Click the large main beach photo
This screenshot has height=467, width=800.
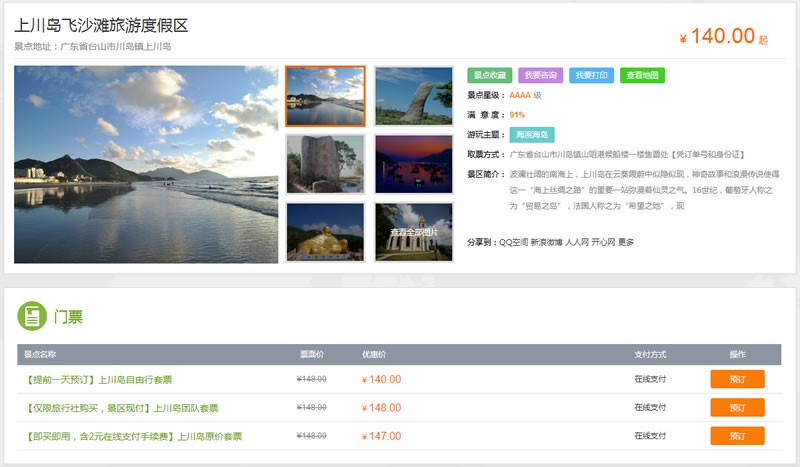146,164
